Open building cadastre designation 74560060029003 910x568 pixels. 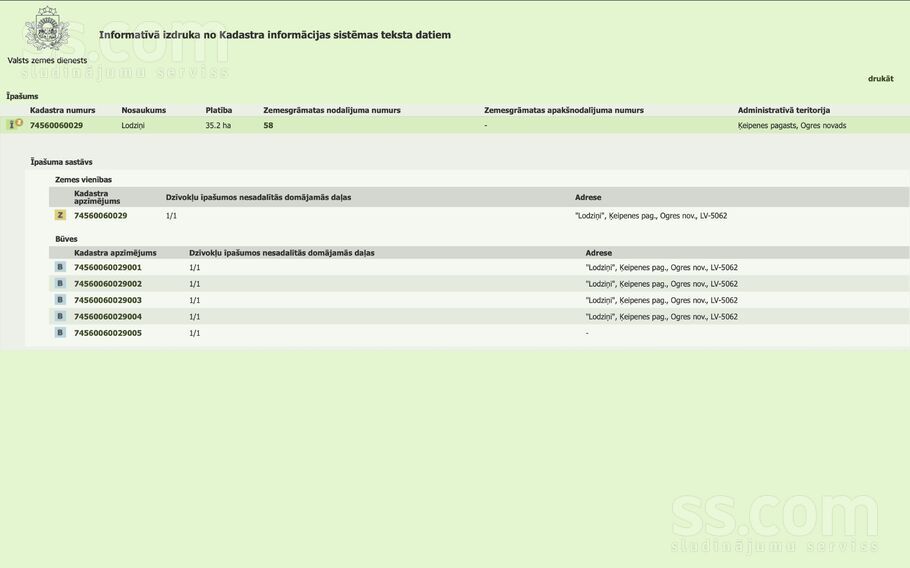pyautogui.click(x=107, y=301)
